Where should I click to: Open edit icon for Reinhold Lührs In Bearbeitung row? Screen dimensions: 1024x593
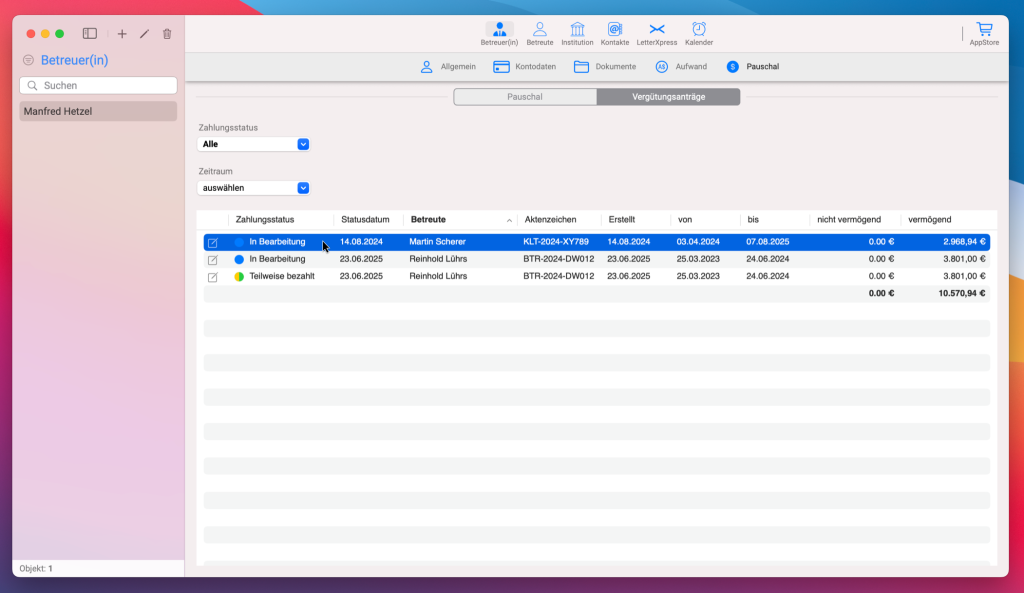[x=212, y=259]
